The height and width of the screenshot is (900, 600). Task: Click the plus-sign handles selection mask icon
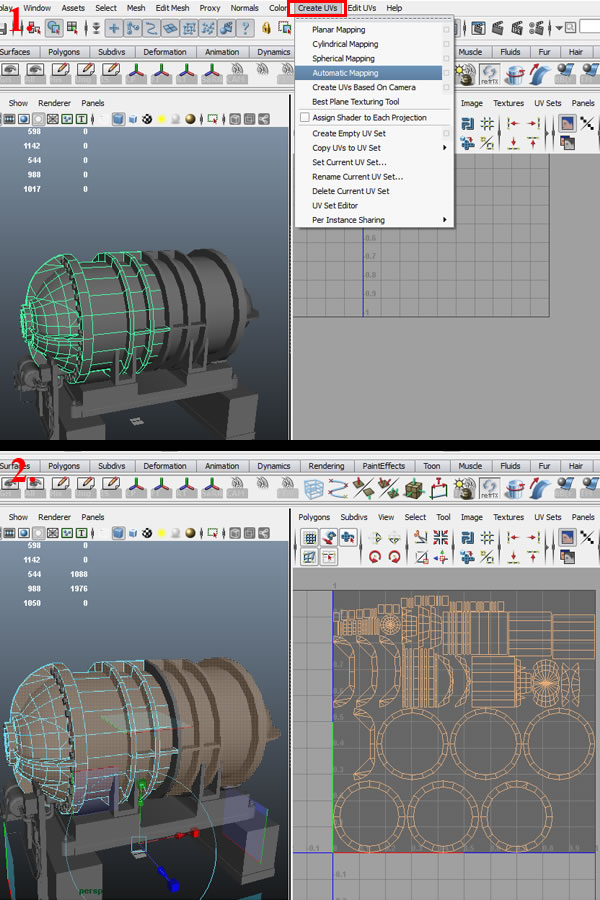114,28
